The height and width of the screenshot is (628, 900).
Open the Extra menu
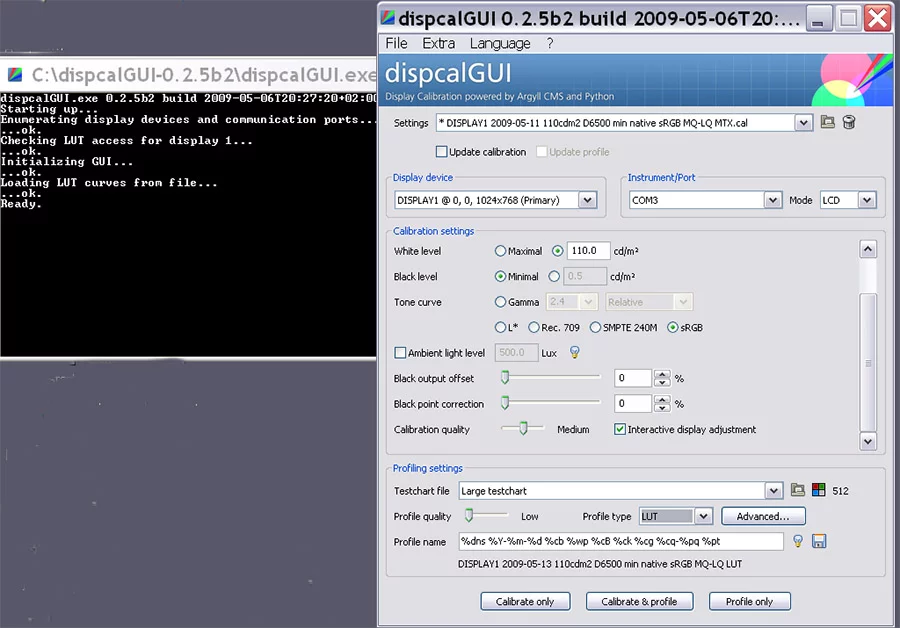coord(439,44)
